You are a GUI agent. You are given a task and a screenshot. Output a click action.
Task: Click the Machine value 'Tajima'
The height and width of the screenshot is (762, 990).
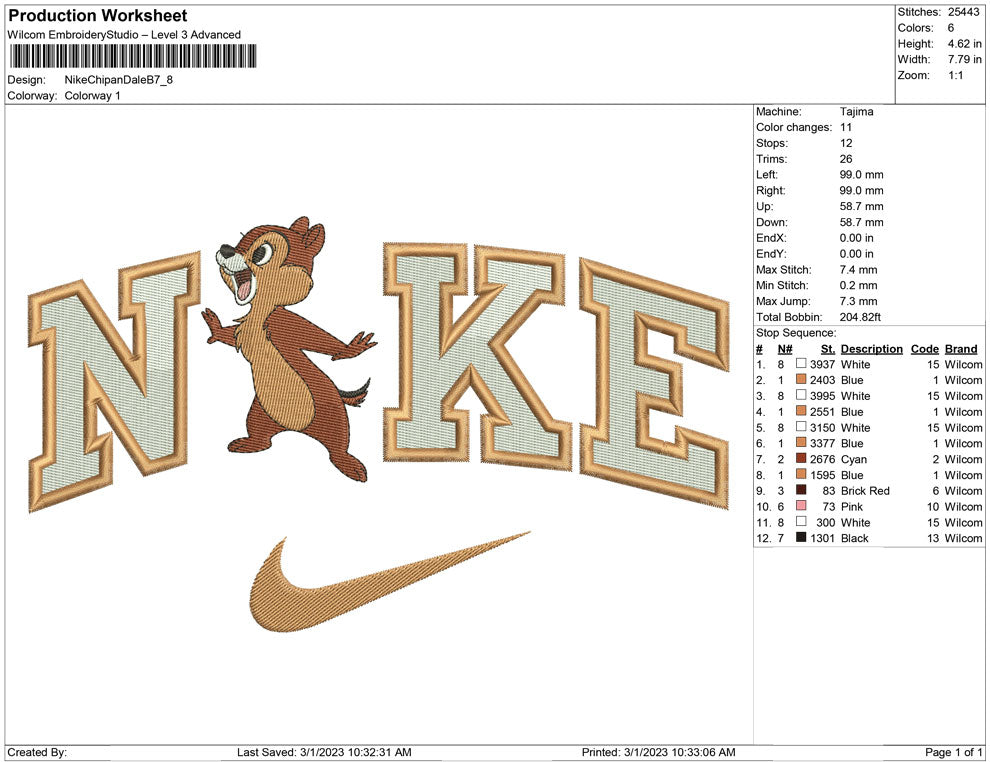coord(857,111)
